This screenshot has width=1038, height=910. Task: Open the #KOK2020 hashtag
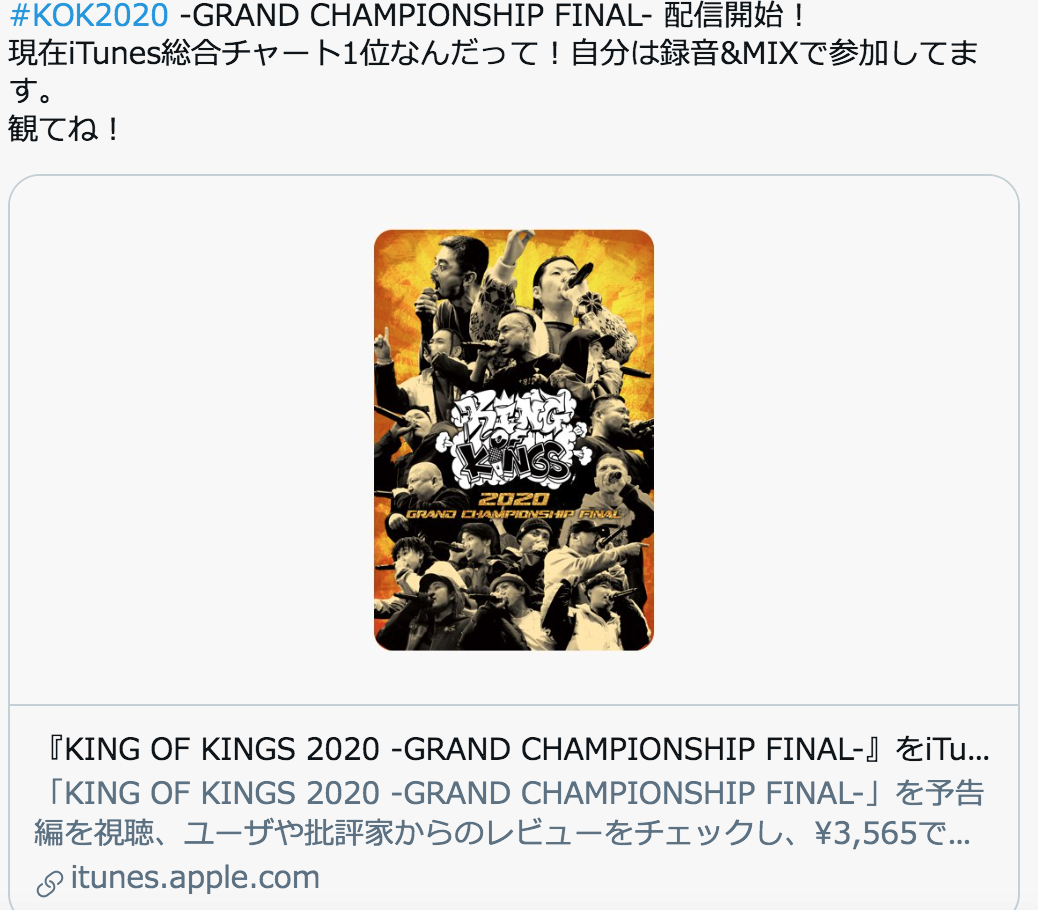pos(89,16)
